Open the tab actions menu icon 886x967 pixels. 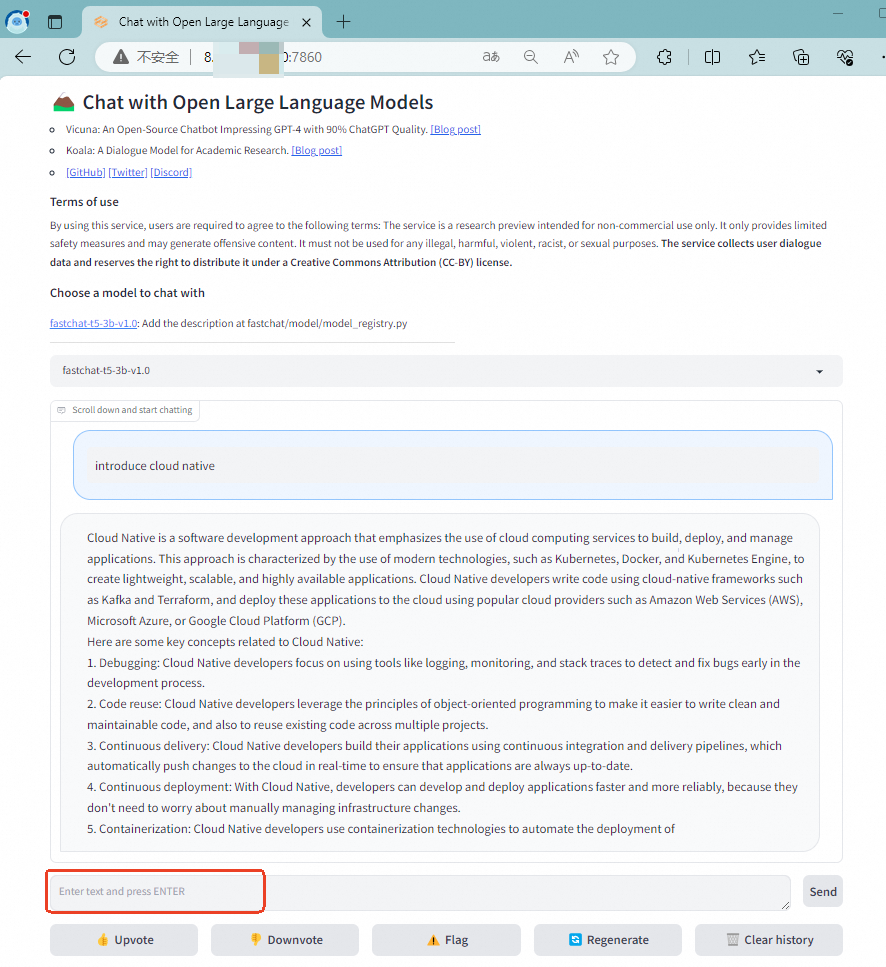point(55,22)
